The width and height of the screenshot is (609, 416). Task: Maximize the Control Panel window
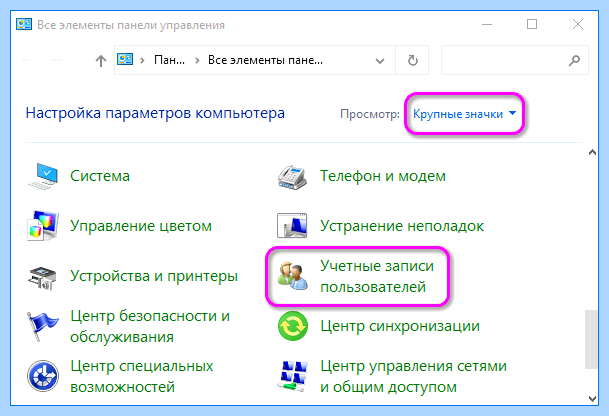(532, 24)
